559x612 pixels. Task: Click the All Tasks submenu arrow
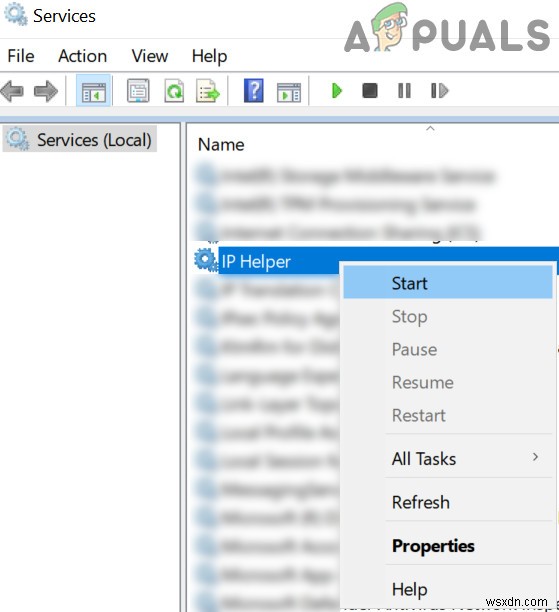[536, 457]
